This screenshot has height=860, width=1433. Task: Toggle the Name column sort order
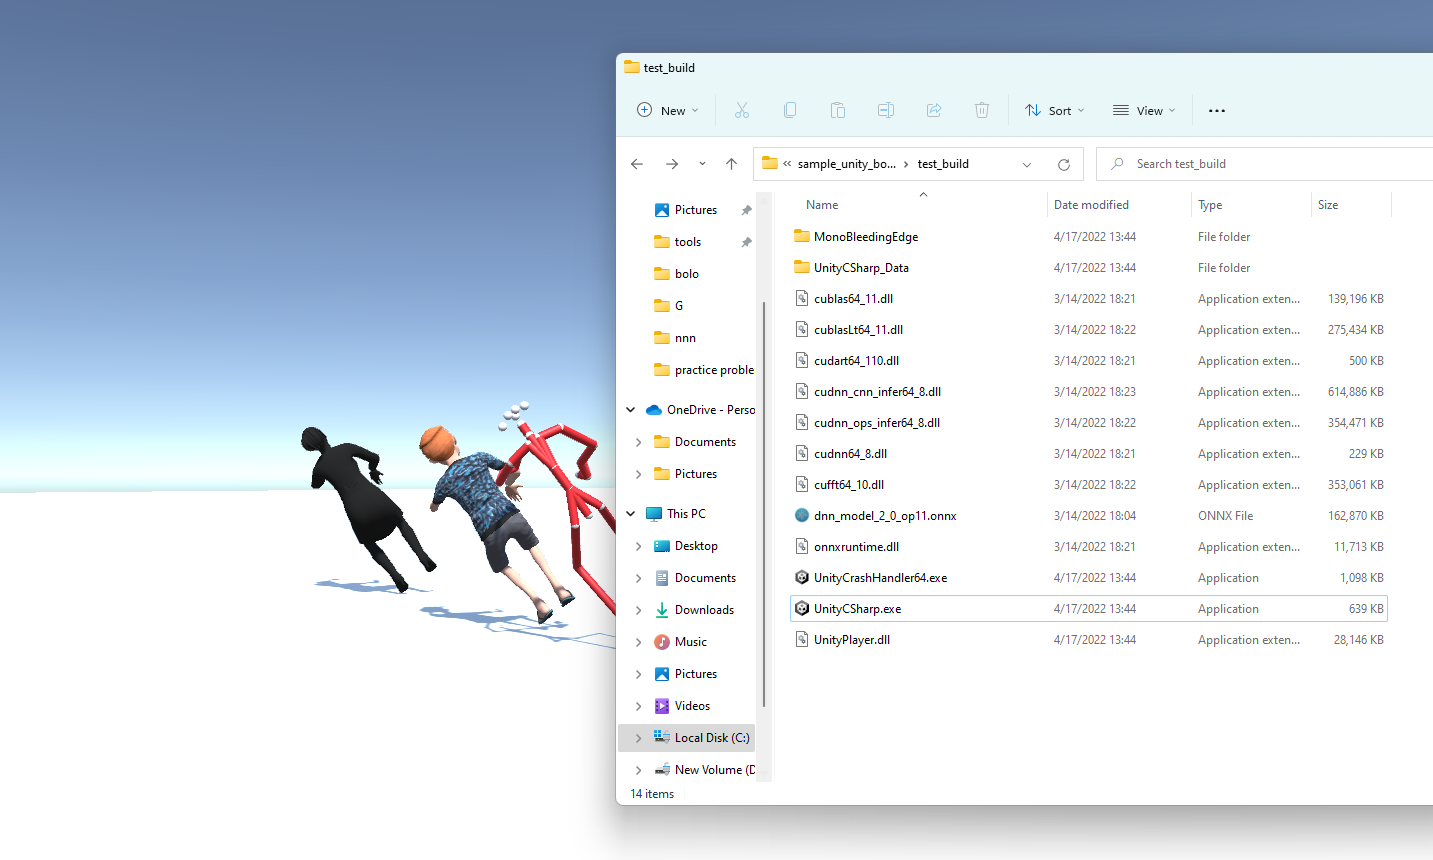[x=821, y=204]
